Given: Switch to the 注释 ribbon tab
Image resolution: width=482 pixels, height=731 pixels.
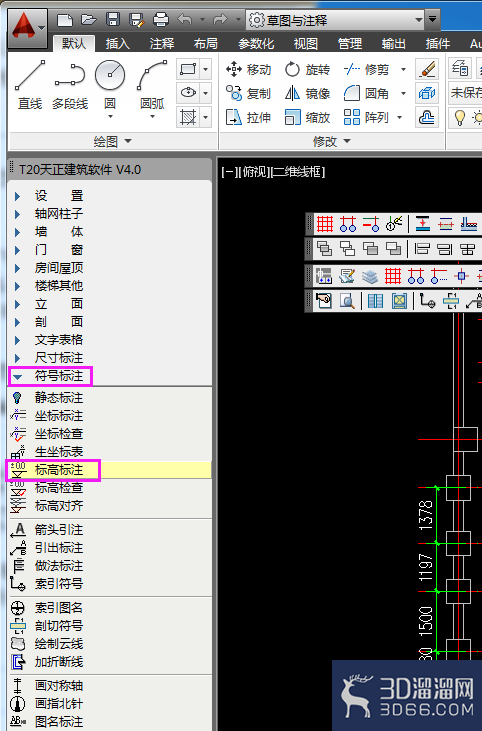Looking at the screenshot, I should [x=161, y=43].
